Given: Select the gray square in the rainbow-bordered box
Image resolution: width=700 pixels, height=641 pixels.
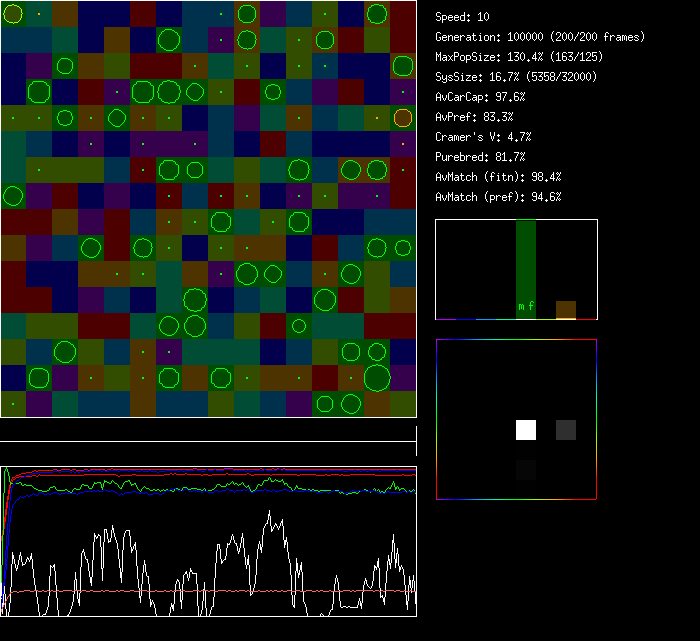Looking at the screenshot, I should point(566,430).
